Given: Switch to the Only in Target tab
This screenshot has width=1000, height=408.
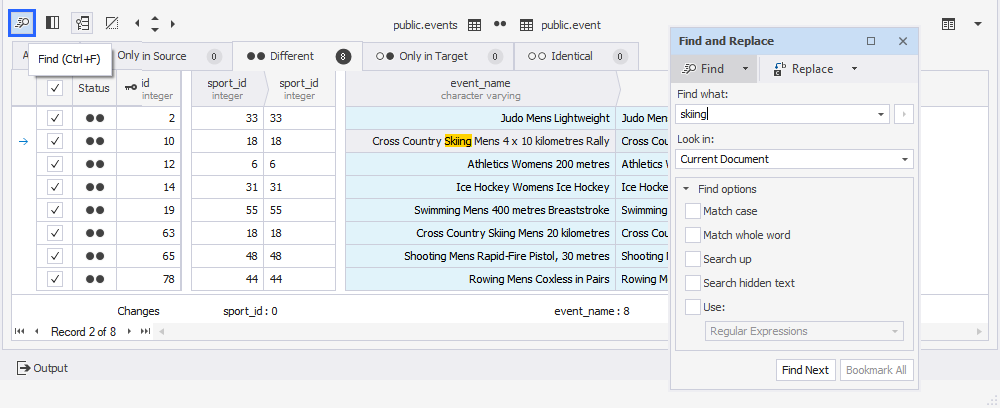Looking at the screenshot, I should [438, 57].
